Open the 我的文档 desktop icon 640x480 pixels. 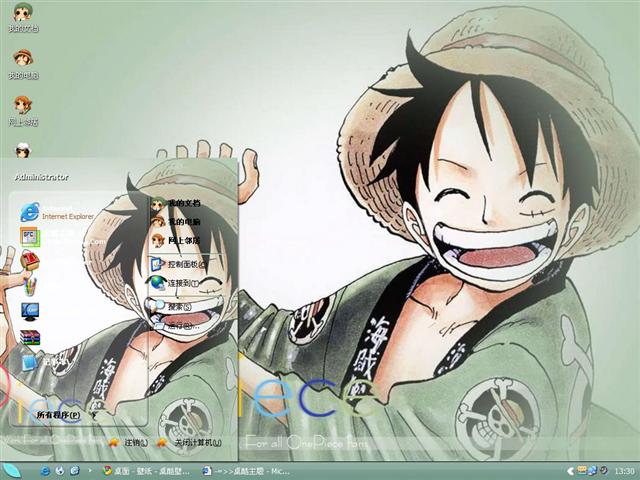pos(23,17)
